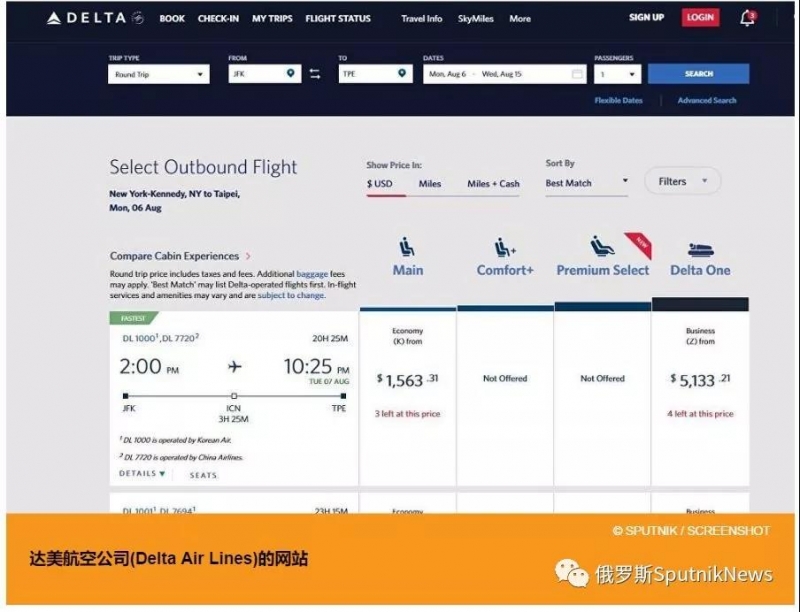Image resolution: width=800 pixels, height=612 pixels.
Task: Click arrival time 10:25 PM
Action: coord(316,367)
